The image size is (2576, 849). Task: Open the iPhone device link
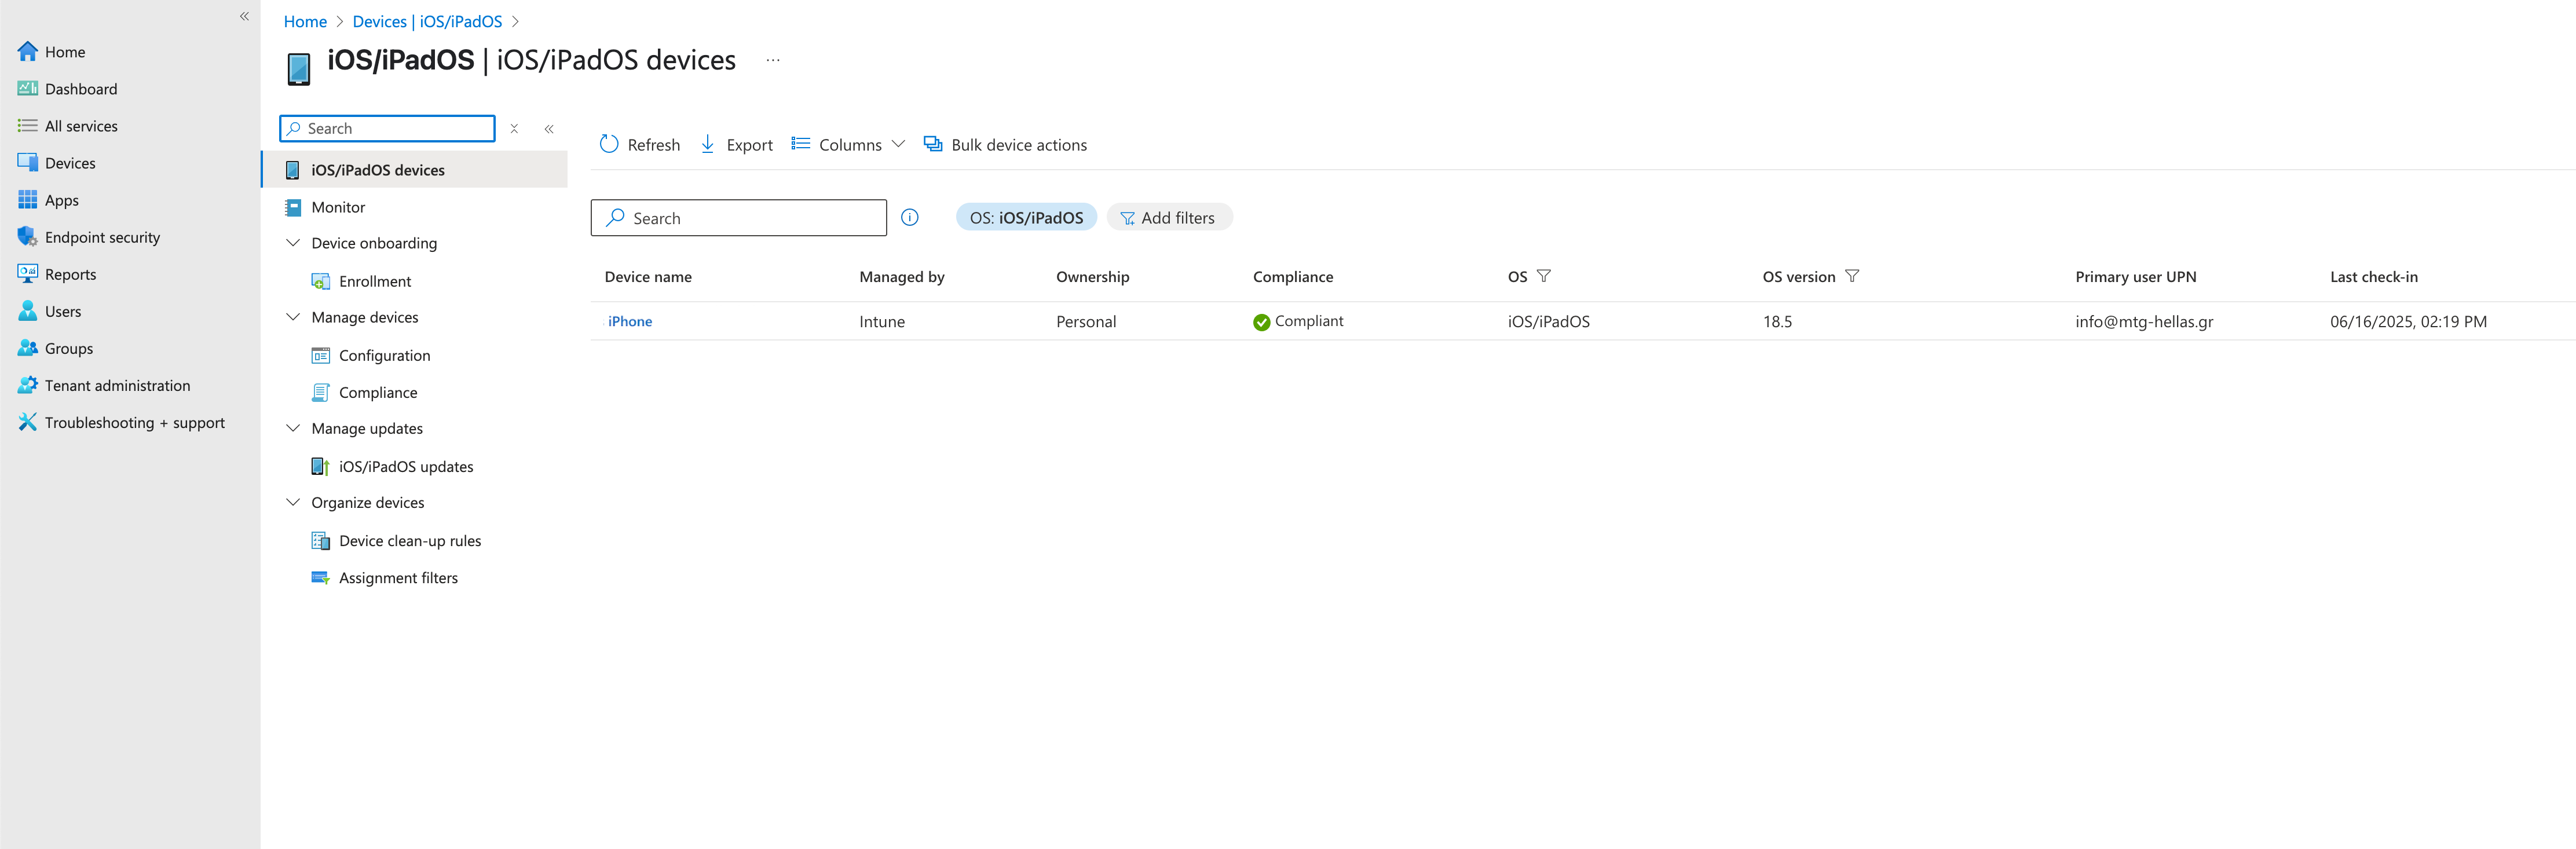tap(629, 321)
